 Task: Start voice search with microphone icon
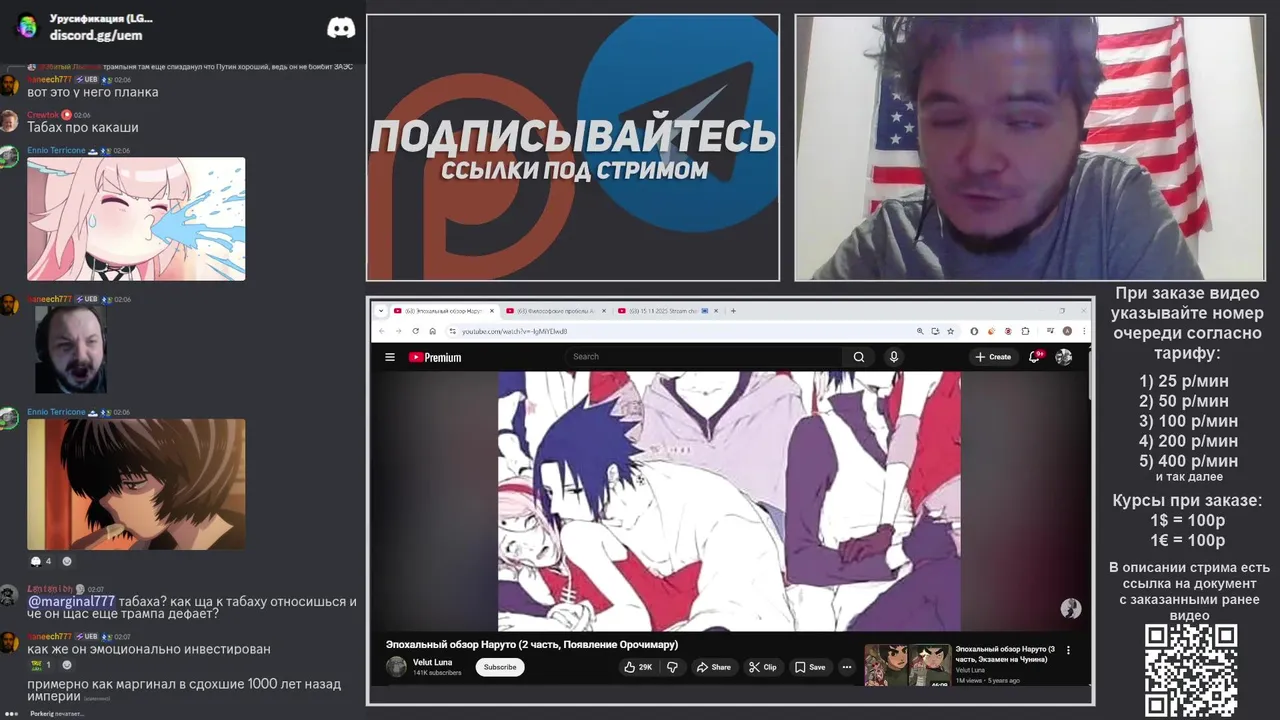894,357
